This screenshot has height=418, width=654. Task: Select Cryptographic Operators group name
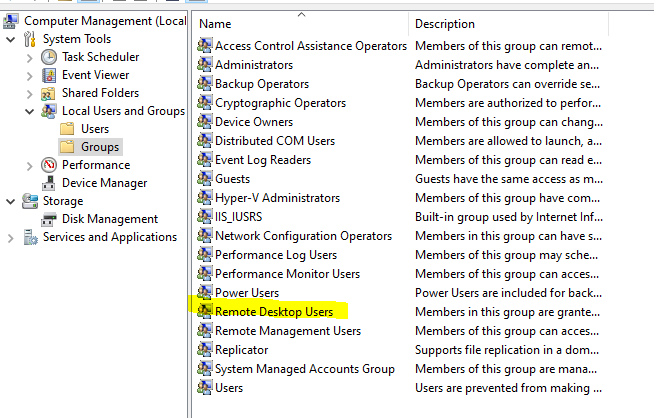[x=280, y=103]
